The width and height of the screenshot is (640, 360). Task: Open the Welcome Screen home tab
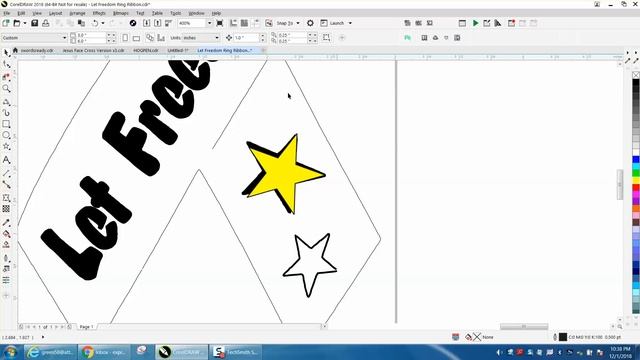coord(15,50)
